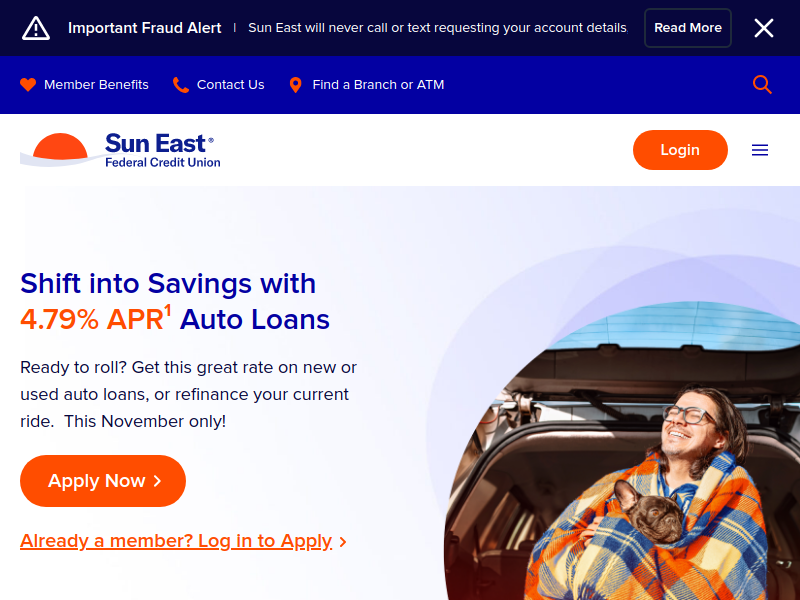Viewport: 800px width, 600px height.
Task: Click the chevron inside Apply Now
Action: click(x=157, y=481)
